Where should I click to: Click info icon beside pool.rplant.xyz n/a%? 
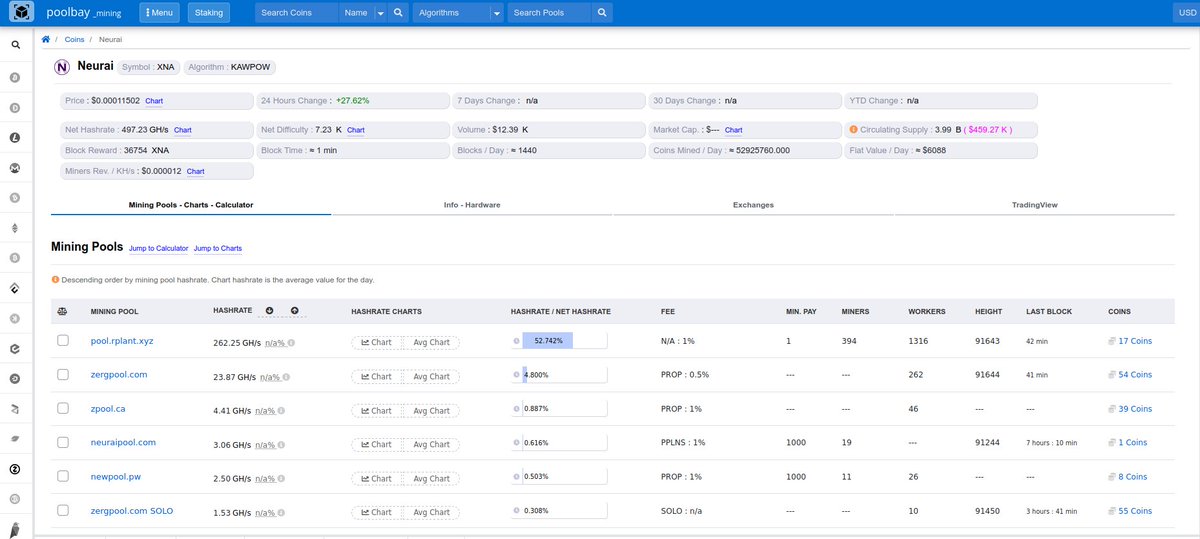pos(292,342)
